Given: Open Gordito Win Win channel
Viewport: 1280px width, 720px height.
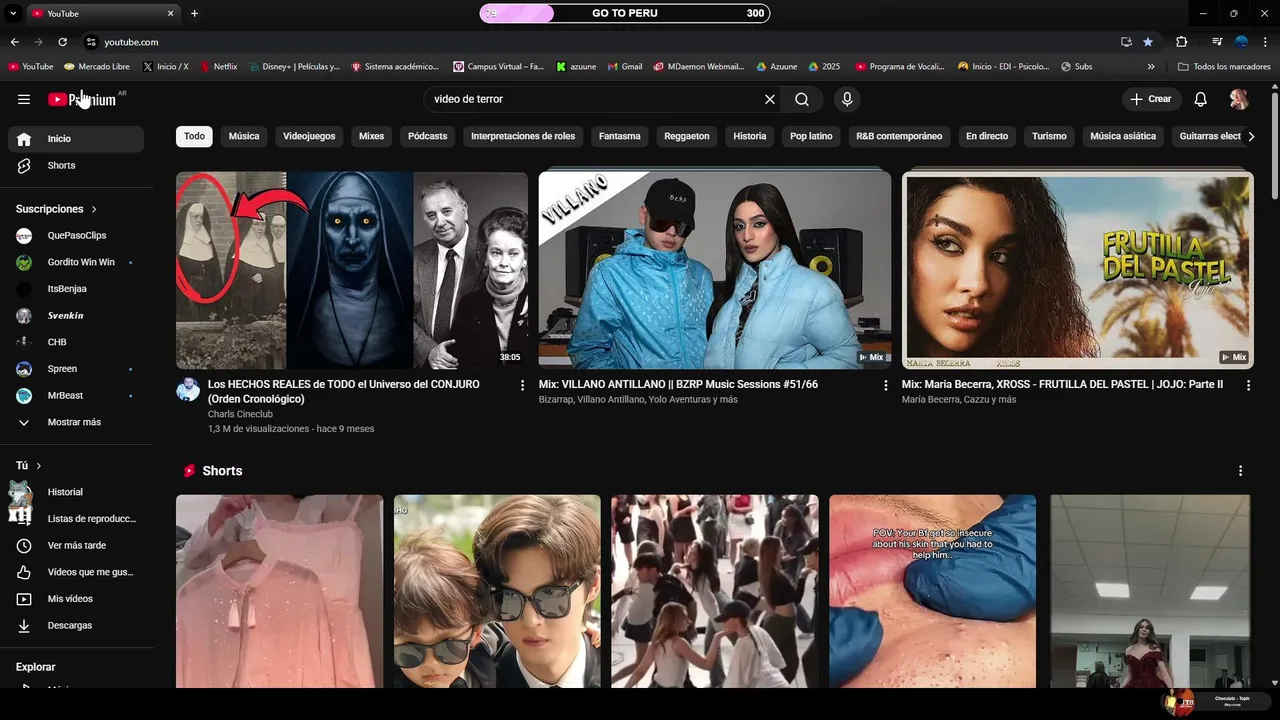Looking at the screenshot, I should pyautogui.click(x=76, y=262).
